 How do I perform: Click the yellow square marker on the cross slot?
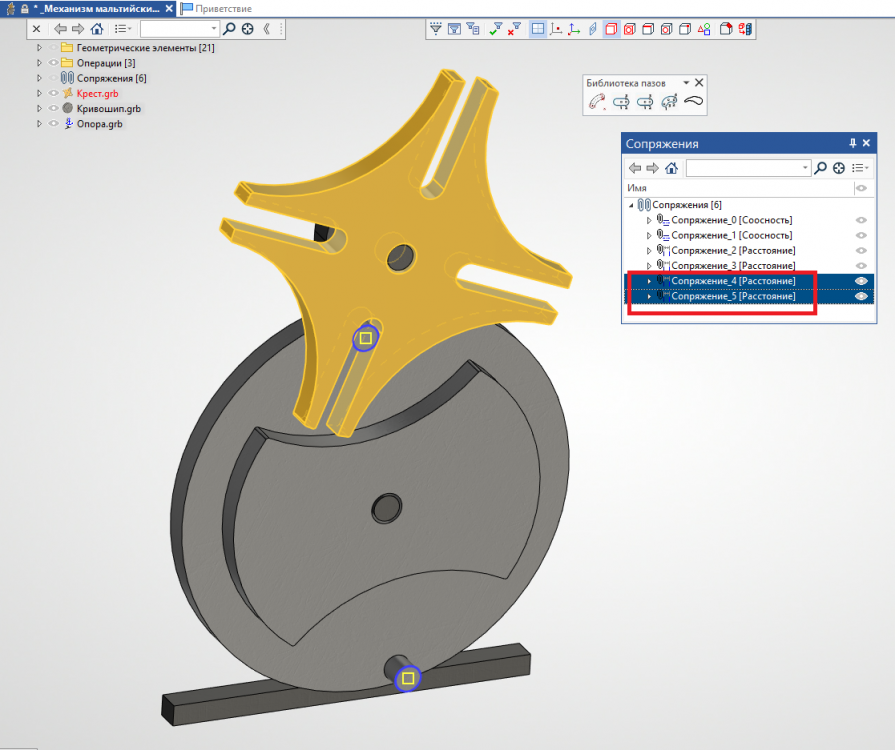[366, 339]
